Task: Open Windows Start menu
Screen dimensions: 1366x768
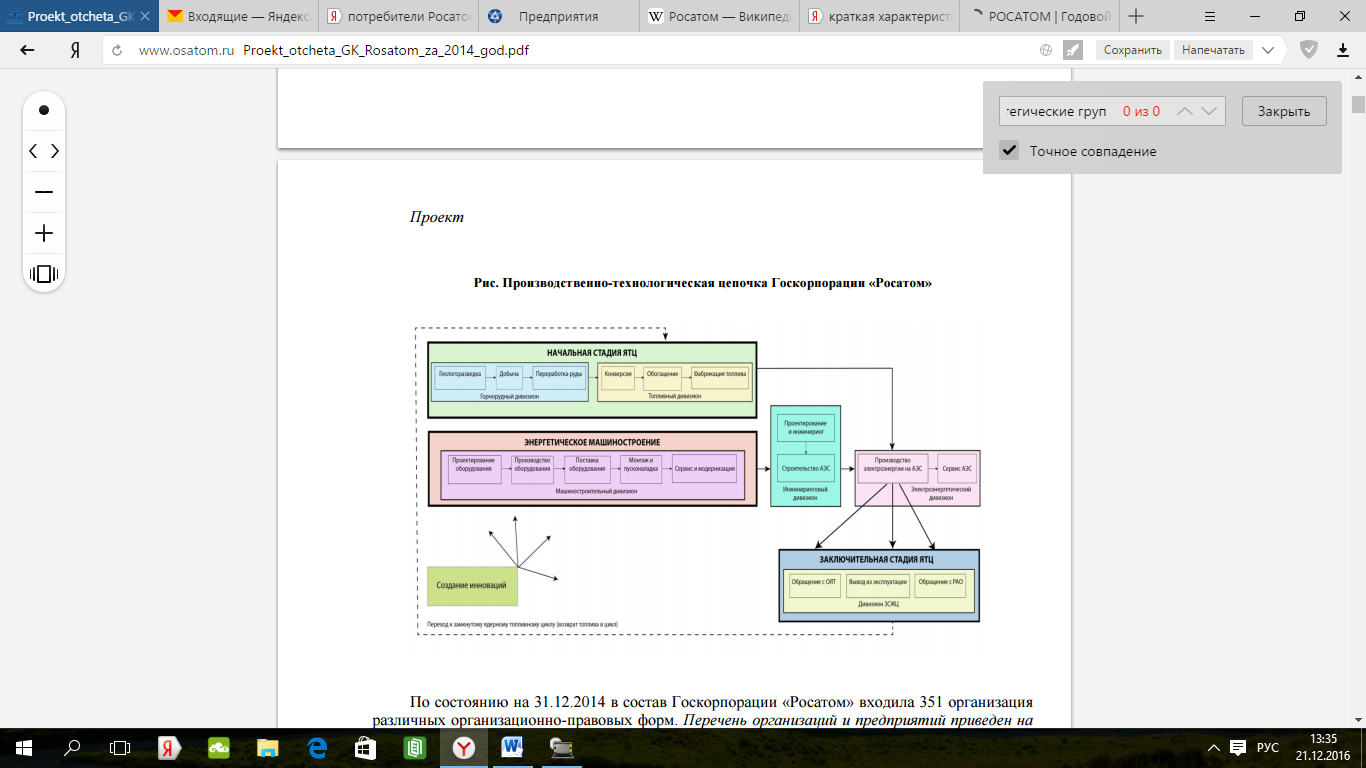Action: pos(24,747)
